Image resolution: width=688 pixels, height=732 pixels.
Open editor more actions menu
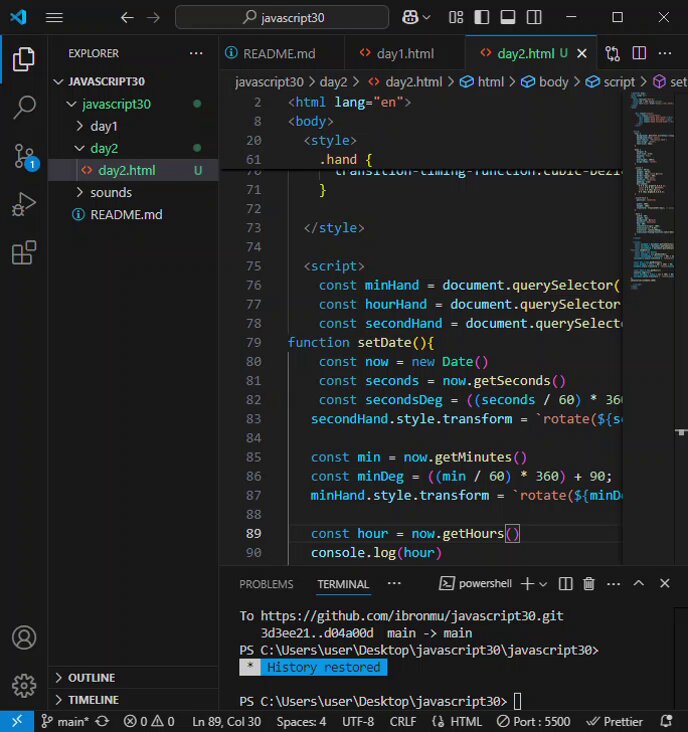point(665,53)
